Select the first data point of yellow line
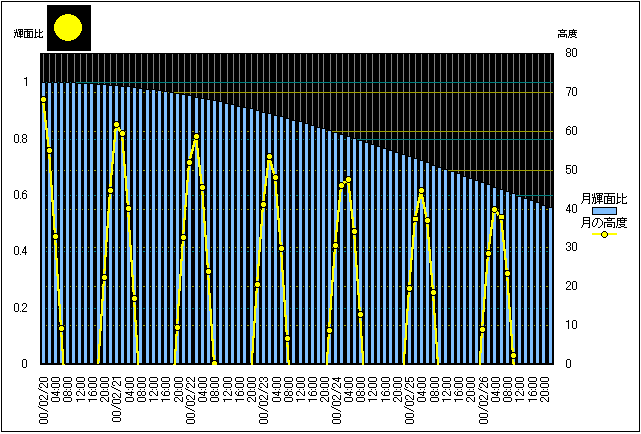641x434 pixels. [x=43, y=99]
